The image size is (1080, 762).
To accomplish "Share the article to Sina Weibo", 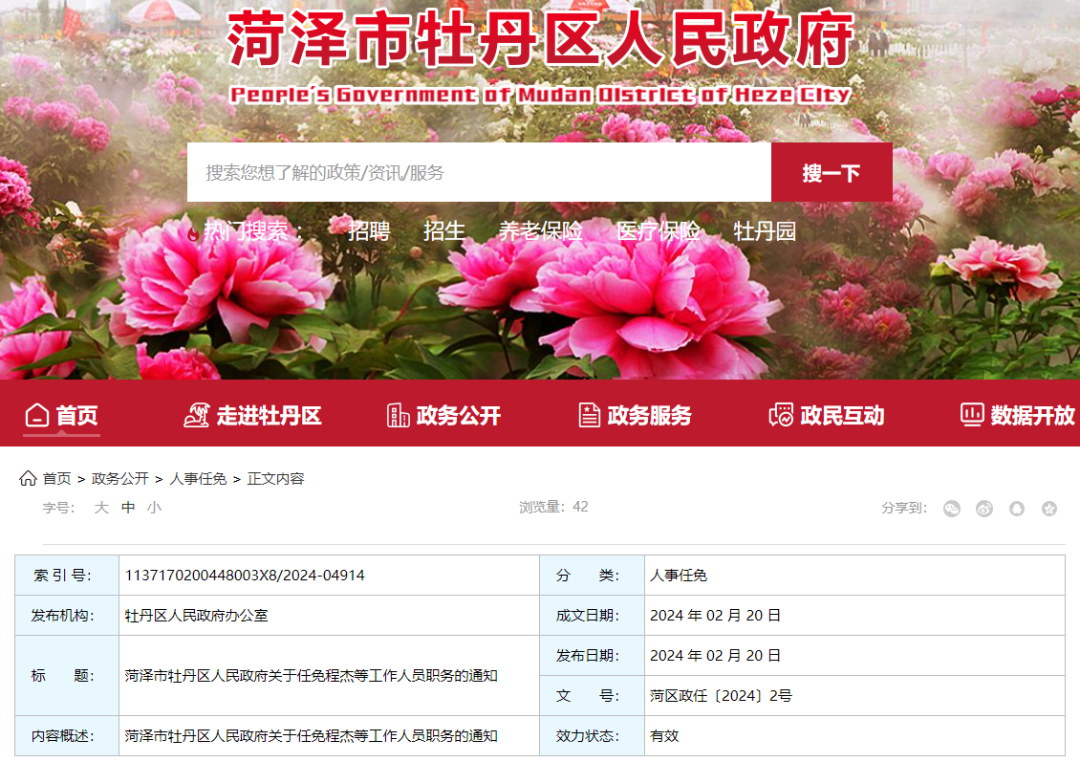I will pos(984,508).
